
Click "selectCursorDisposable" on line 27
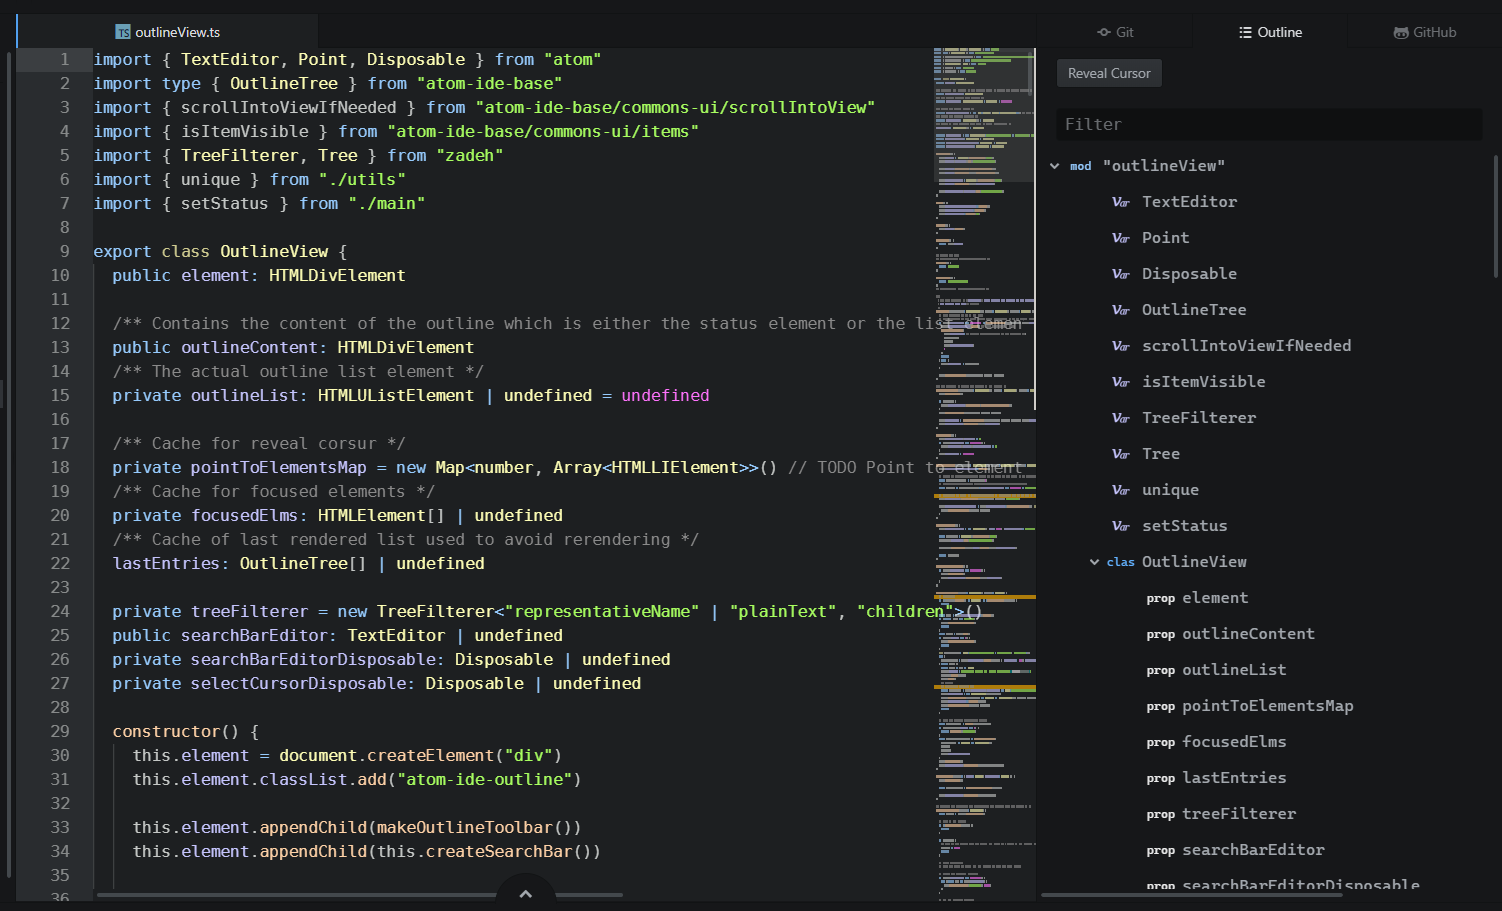(x=299, y=684)
